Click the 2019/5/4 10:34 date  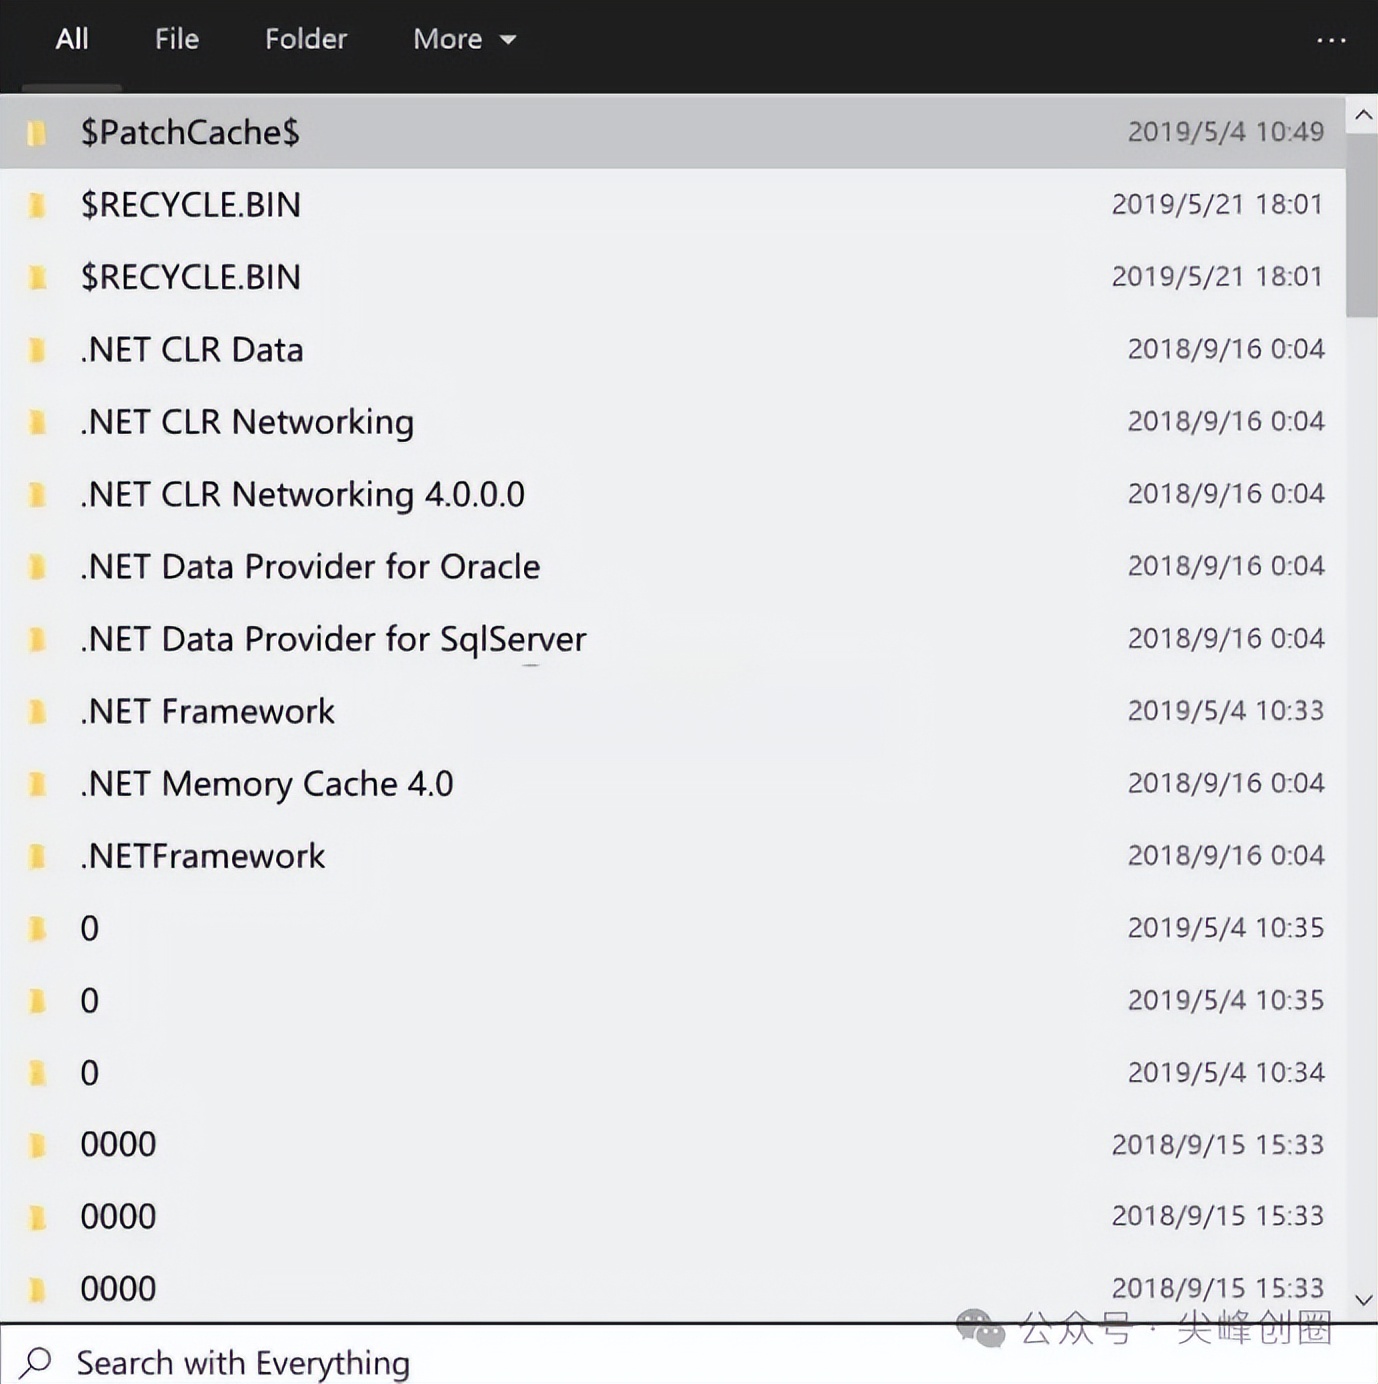click(1226, 1073)
